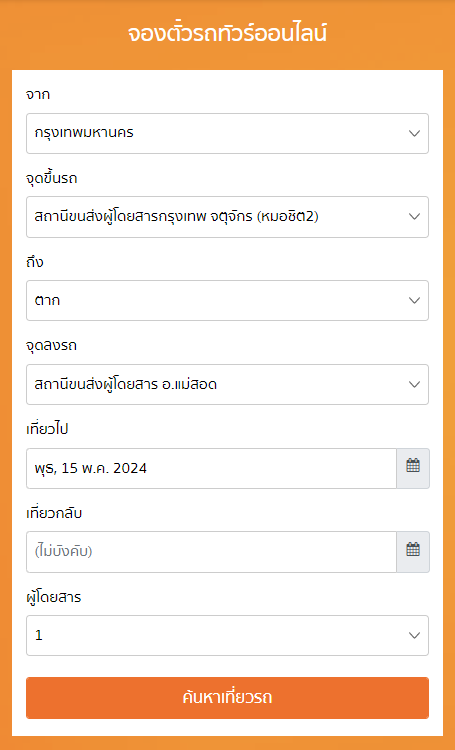Viewport: 455px width, 750px height.
Task: Click the return date field (ไม่บังคับ)
Action: pos(211,552)
